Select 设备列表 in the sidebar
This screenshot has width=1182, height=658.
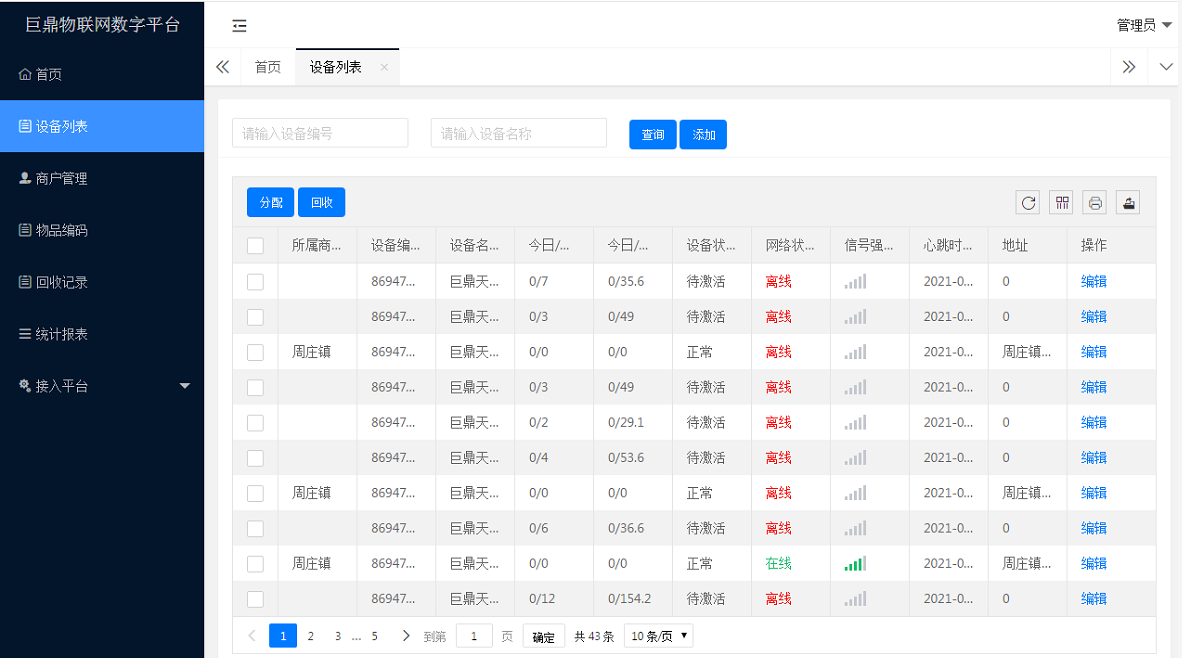click(x=102, y=126)
